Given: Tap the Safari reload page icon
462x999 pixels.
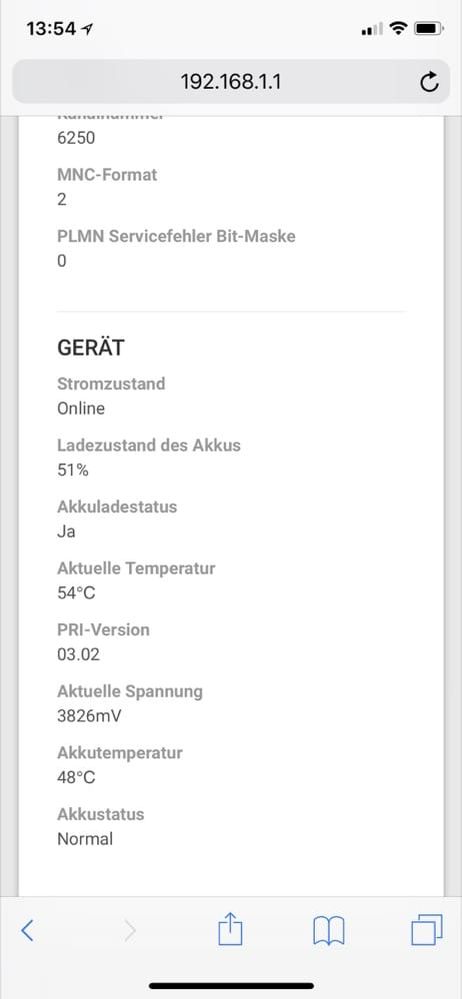Looking at the screenshot, I should tap(430, 82).
